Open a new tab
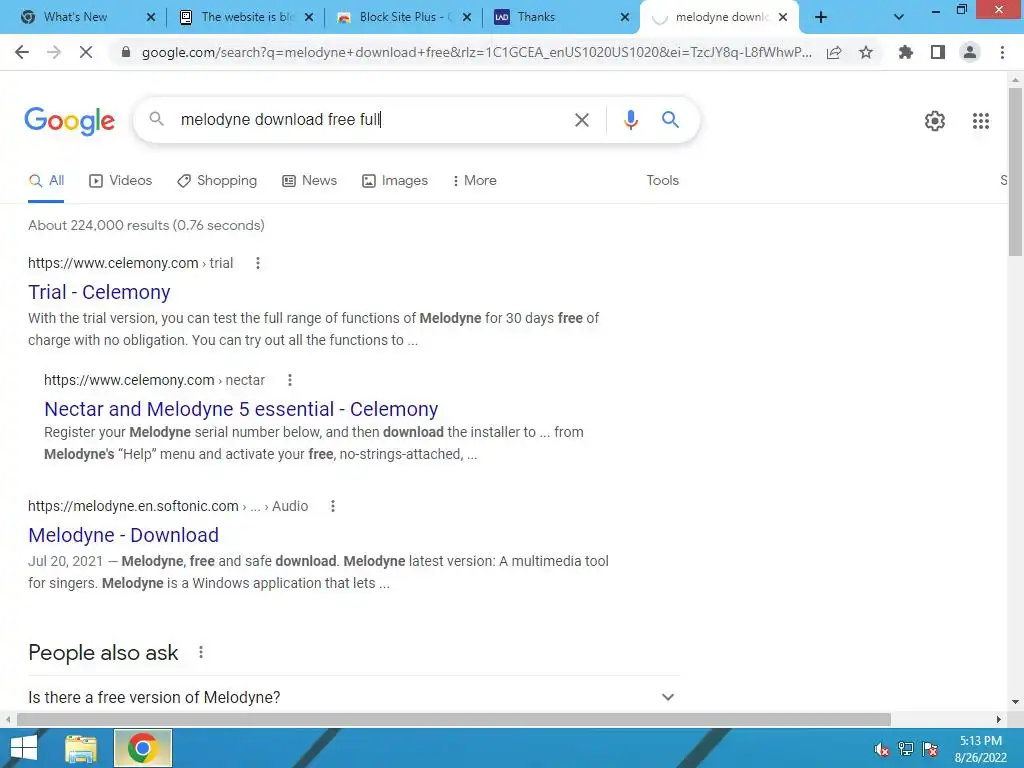The width and height of the screenshot is (1024, 768). 821,17
